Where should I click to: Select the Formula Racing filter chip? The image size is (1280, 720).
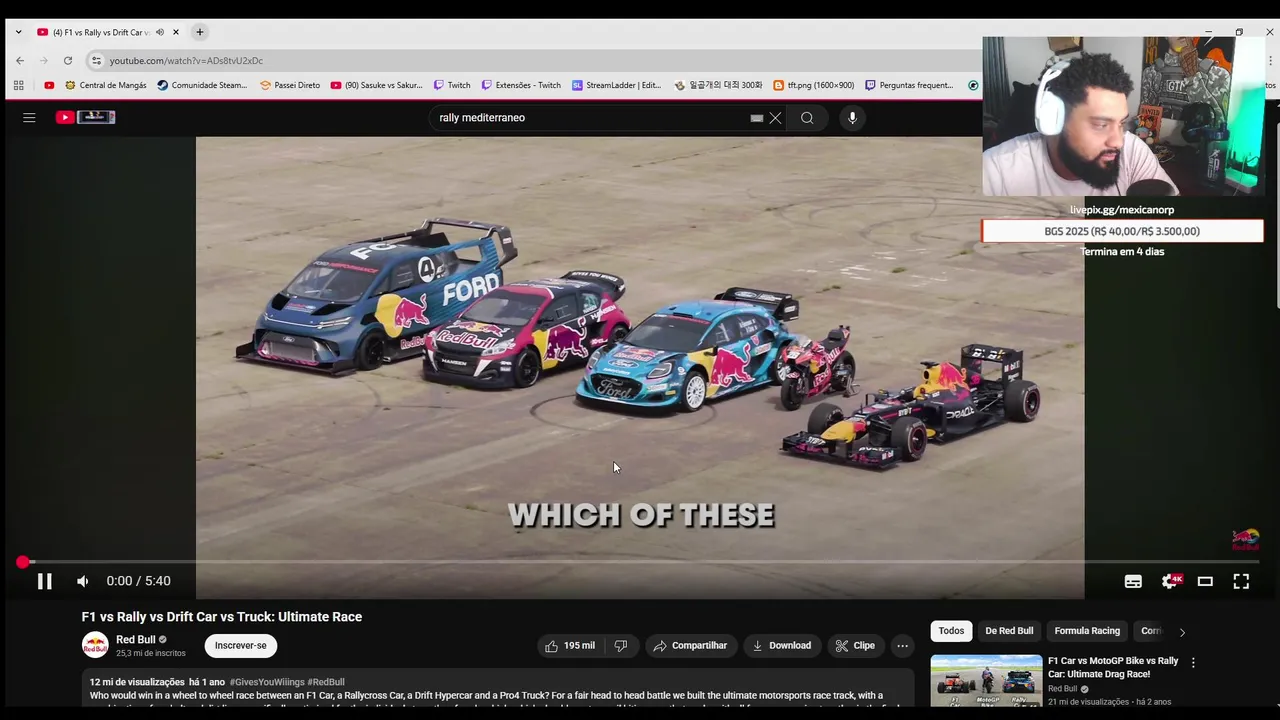(1087, 631)
